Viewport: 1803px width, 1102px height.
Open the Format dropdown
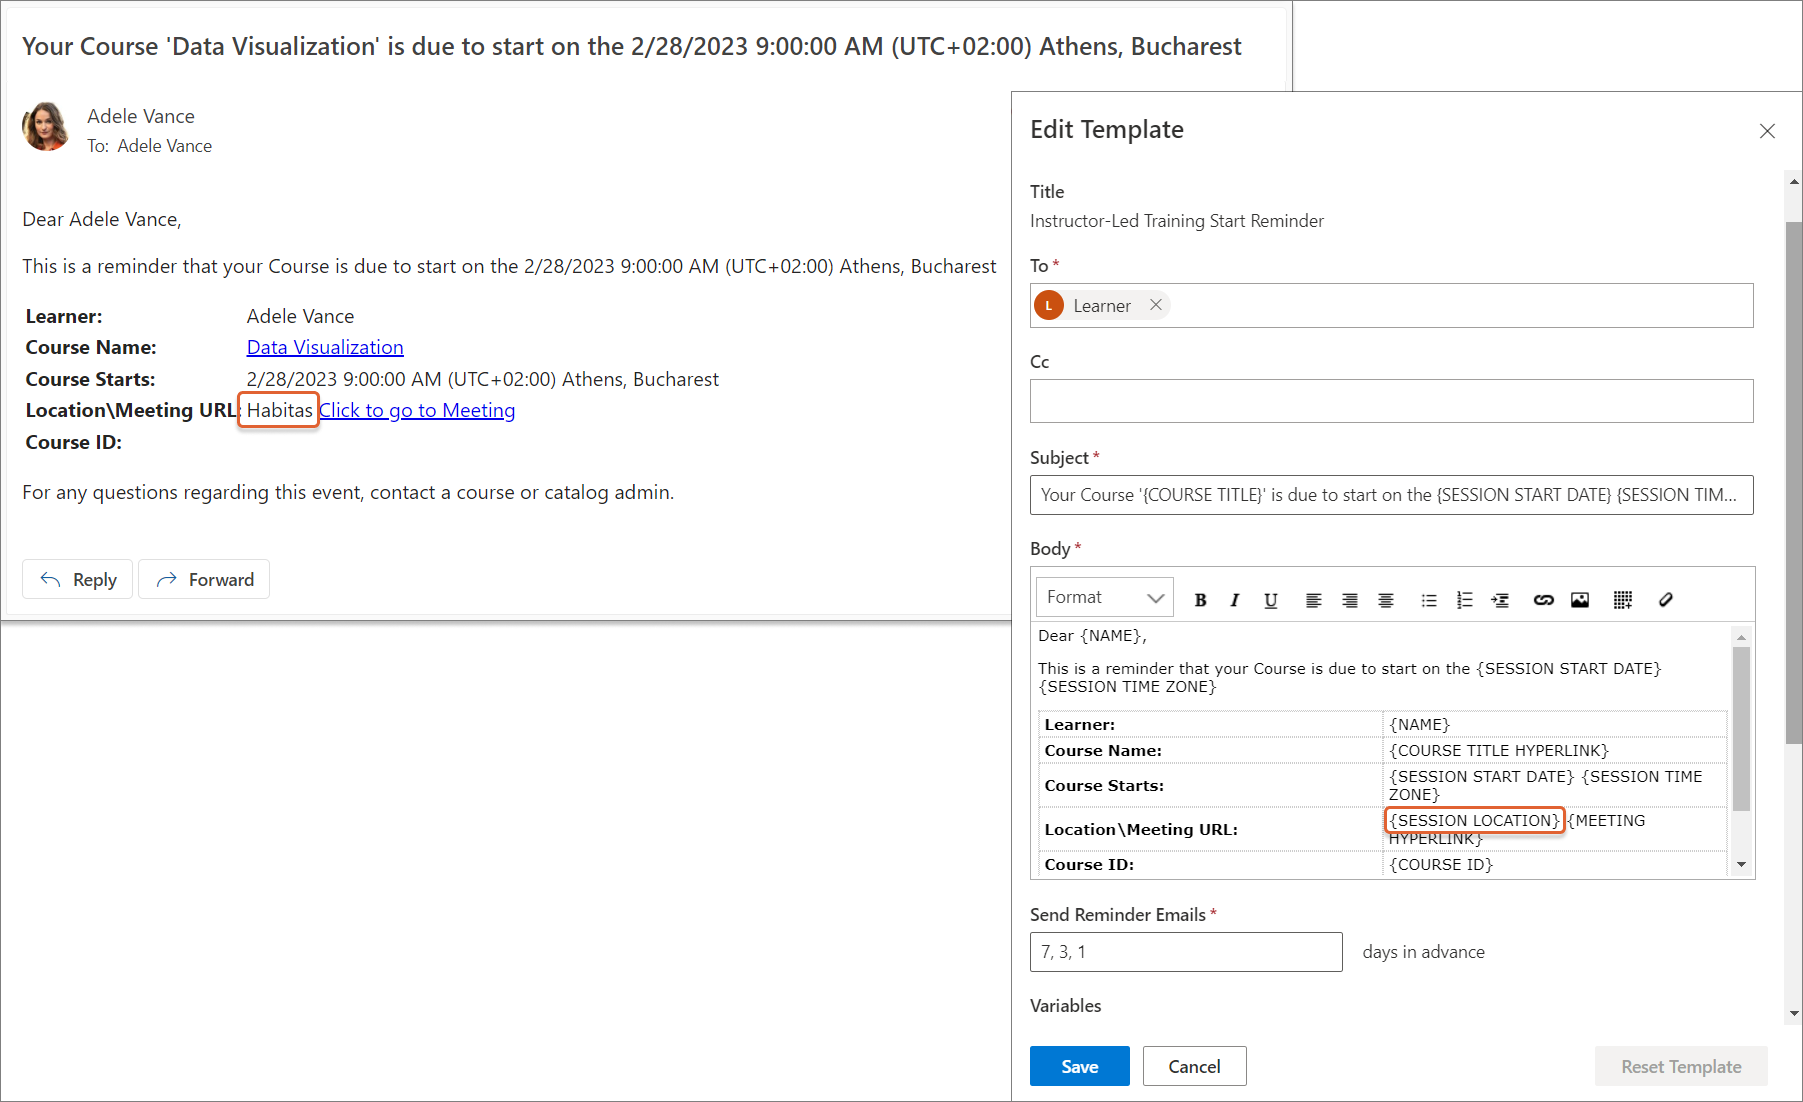pos(1104,598)
